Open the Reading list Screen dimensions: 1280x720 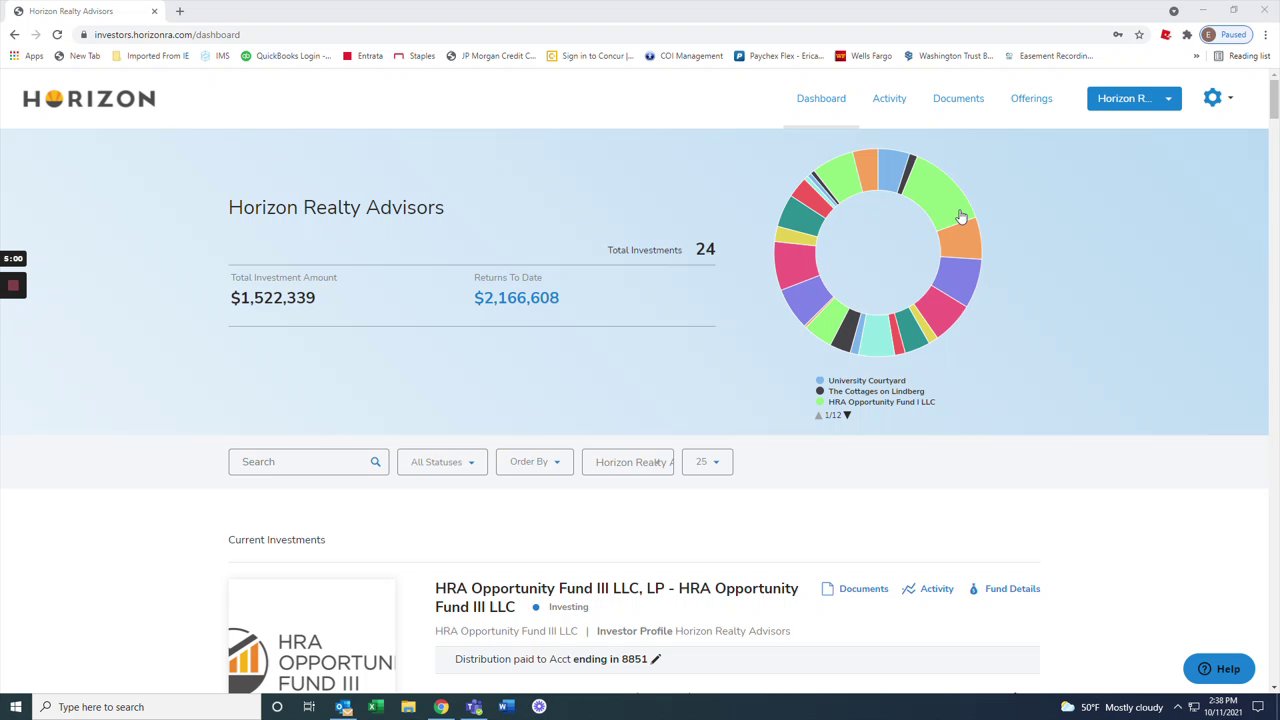[x=1242, y=56]
